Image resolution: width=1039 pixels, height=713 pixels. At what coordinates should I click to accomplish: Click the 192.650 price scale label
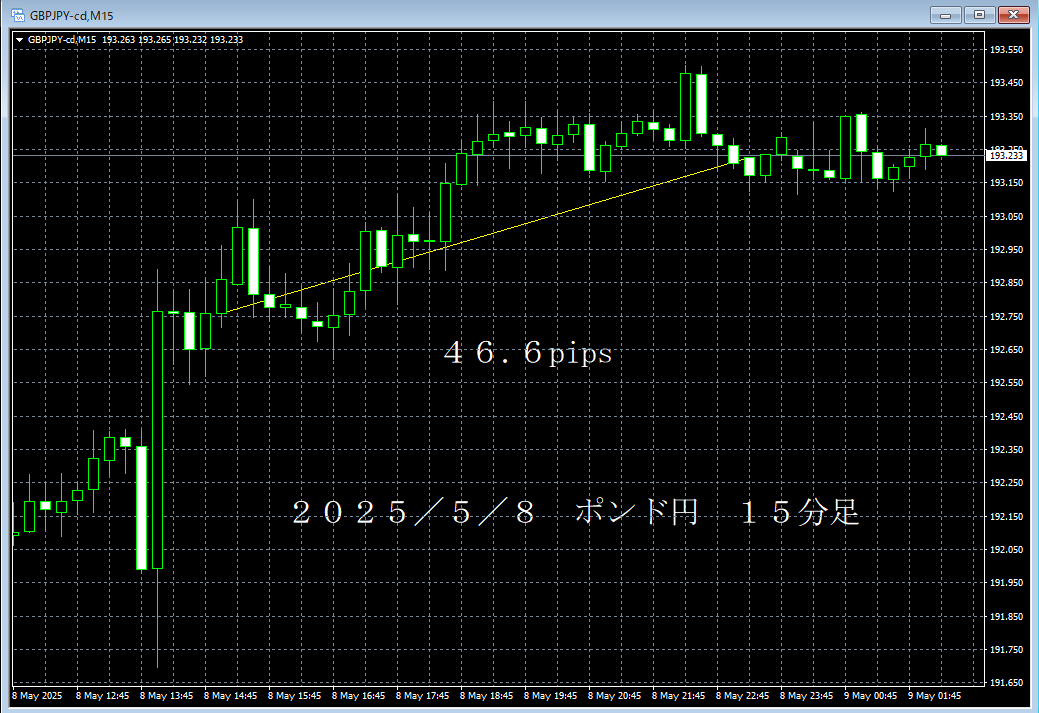(x=1006, y=349)
